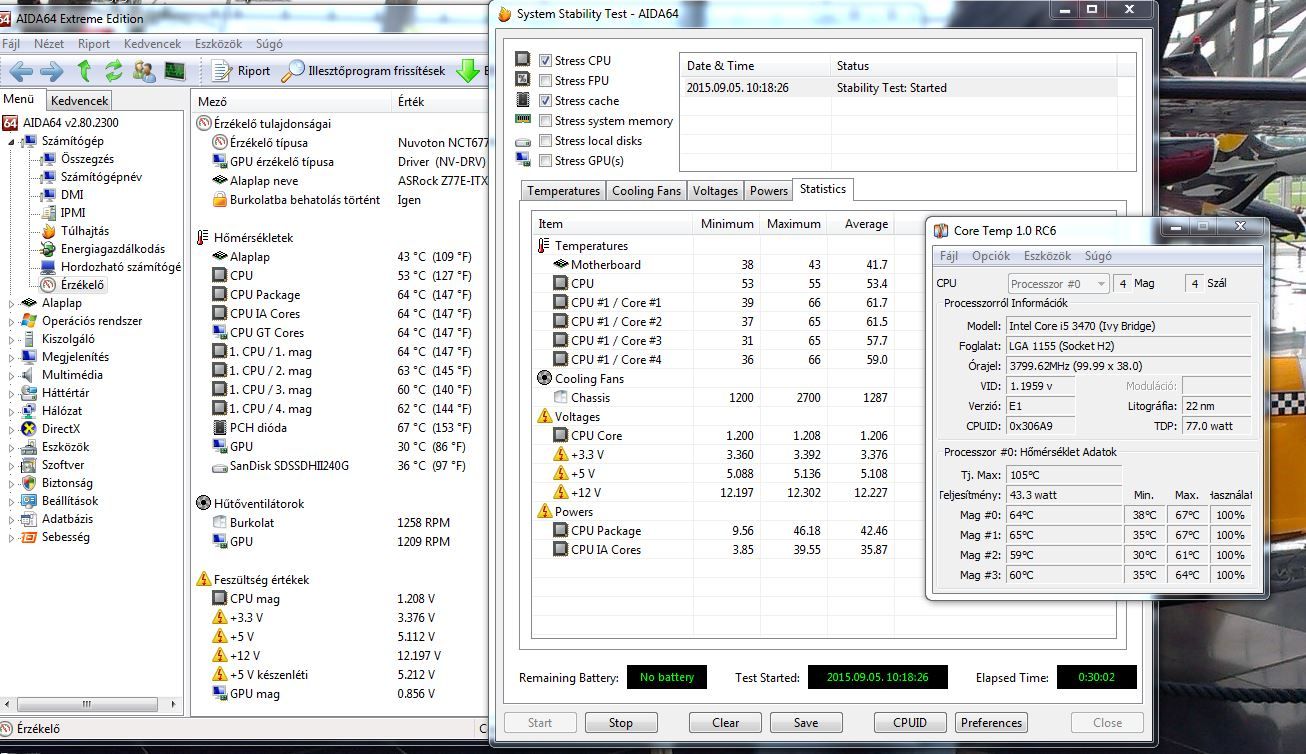1306x754 pixels.
Task: Switch to the Kedvencek tab
Action: click(x=79, y=101)
